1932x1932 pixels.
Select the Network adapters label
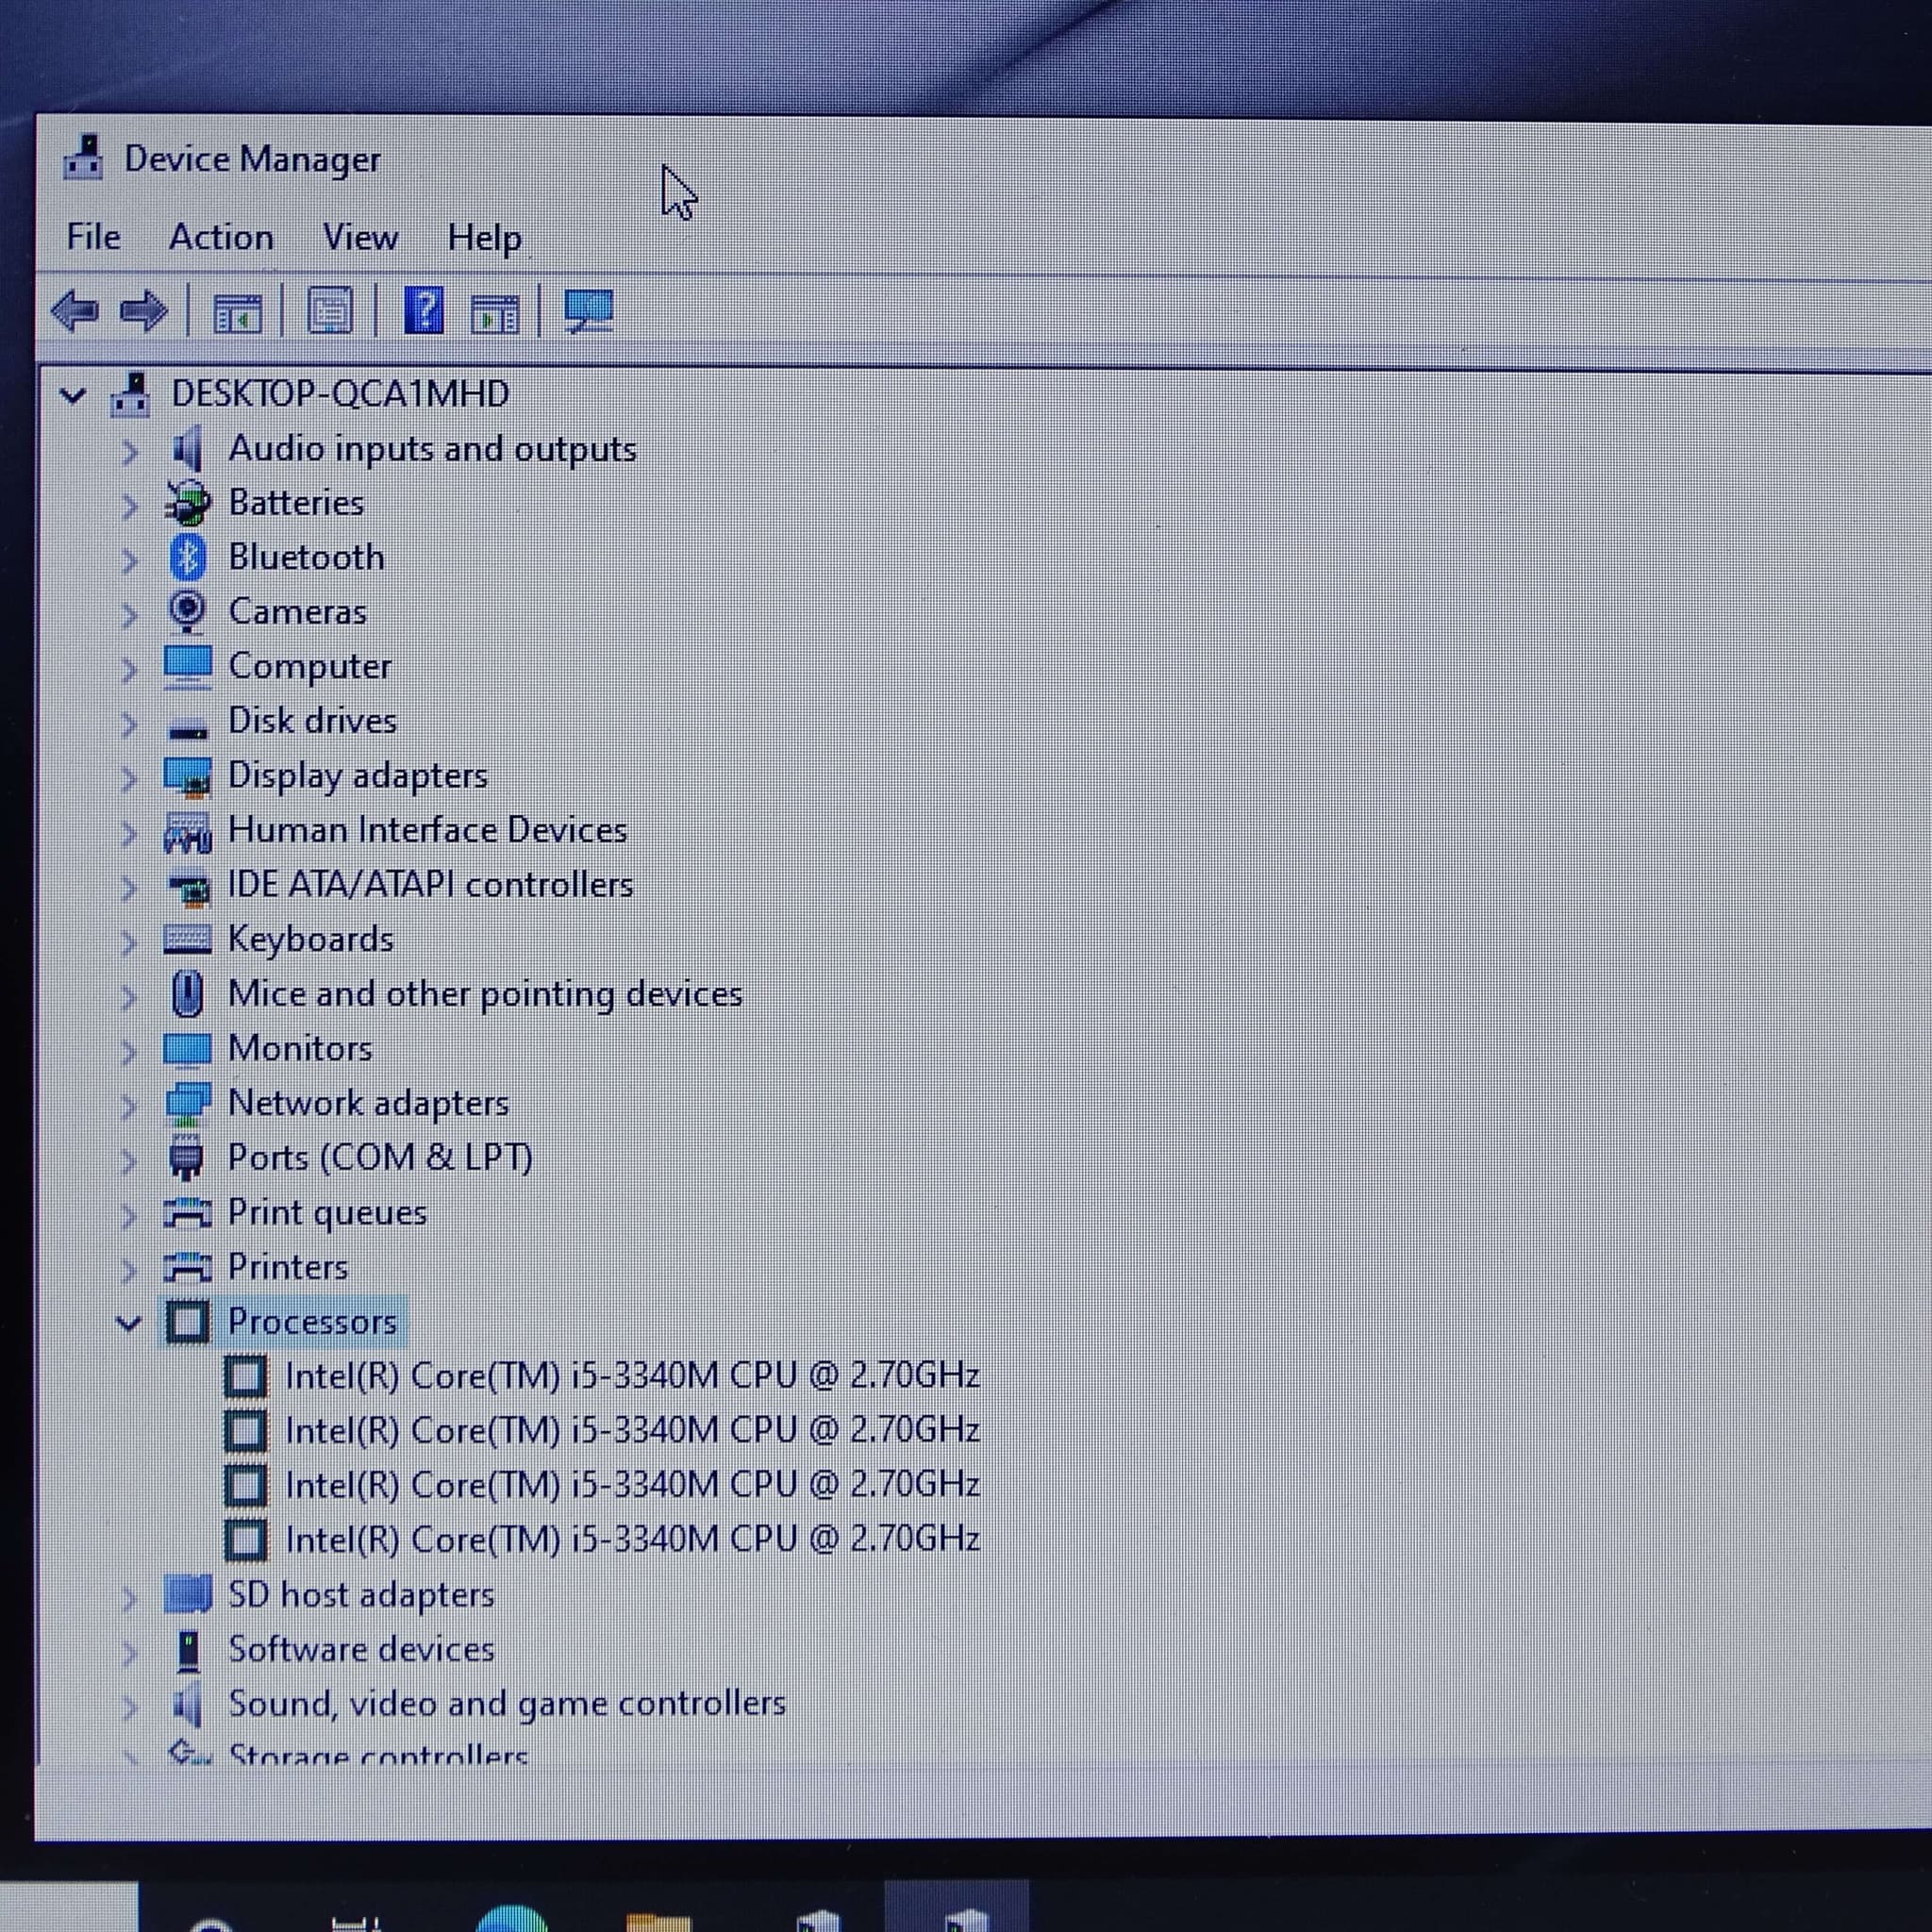pyautogui.click(x=369, y=1103)
